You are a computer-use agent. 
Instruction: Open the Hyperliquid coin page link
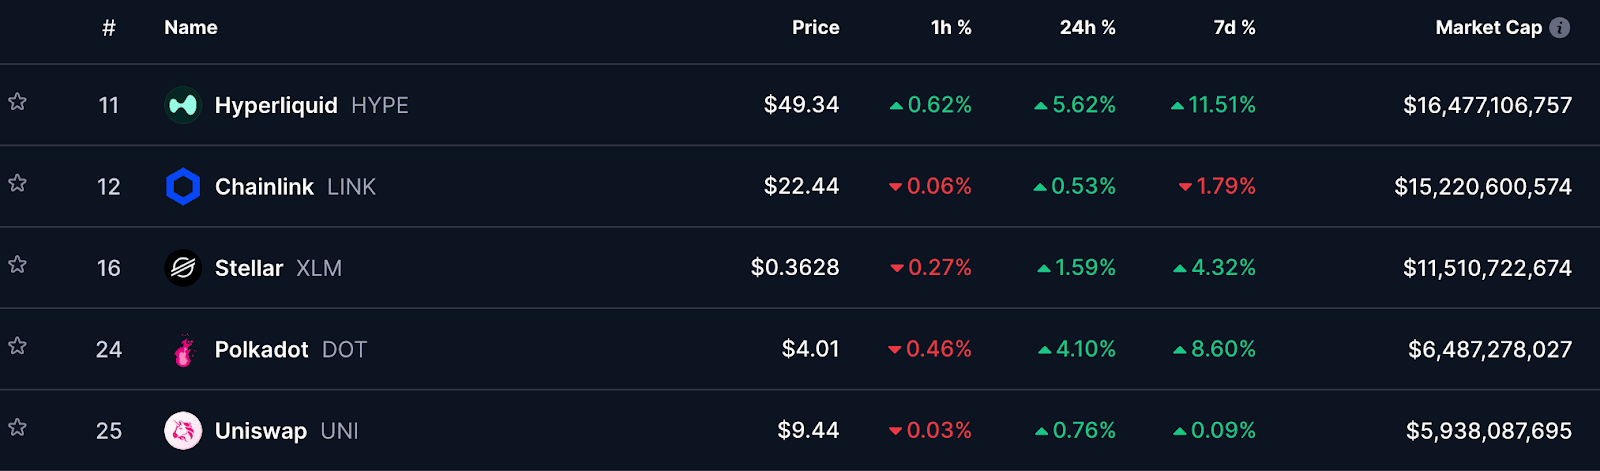(x=276, y=105)
